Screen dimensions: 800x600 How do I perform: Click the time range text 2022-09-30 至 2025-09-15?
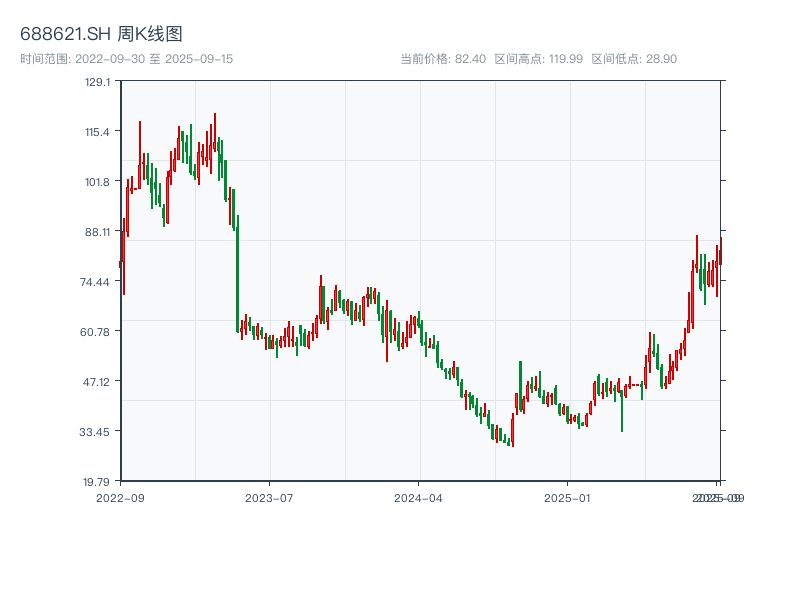click(x=127, y=59)
